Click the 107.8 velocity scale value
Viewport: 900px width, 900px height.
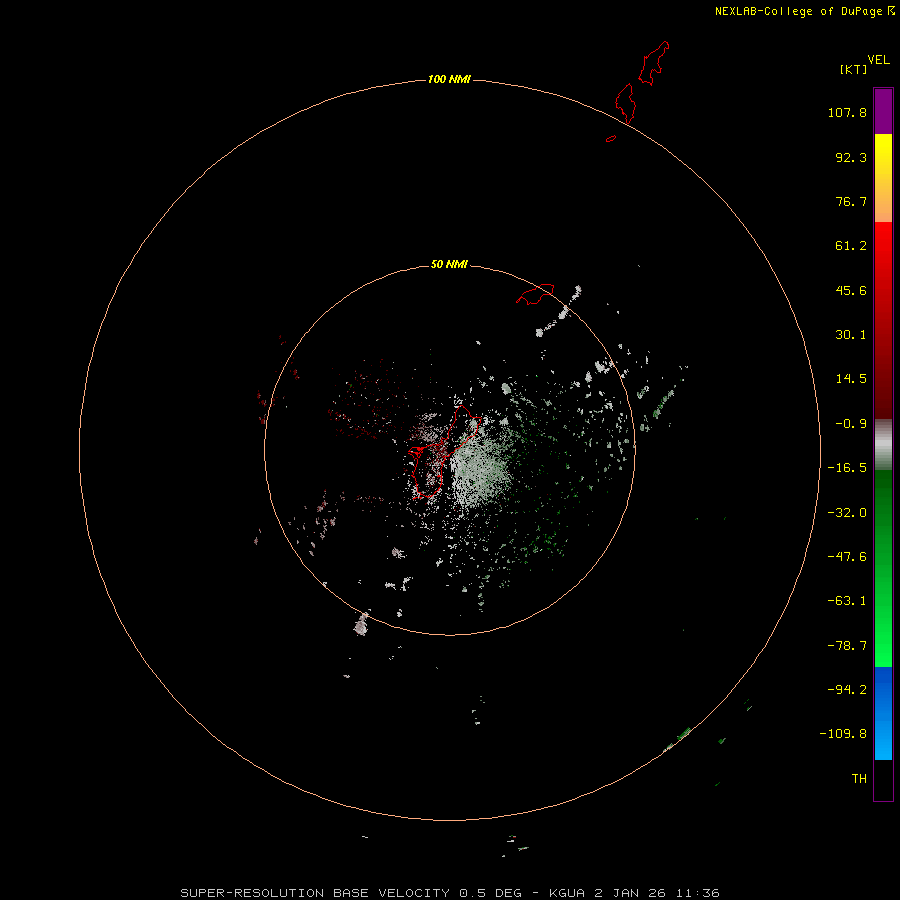[847, 112]
